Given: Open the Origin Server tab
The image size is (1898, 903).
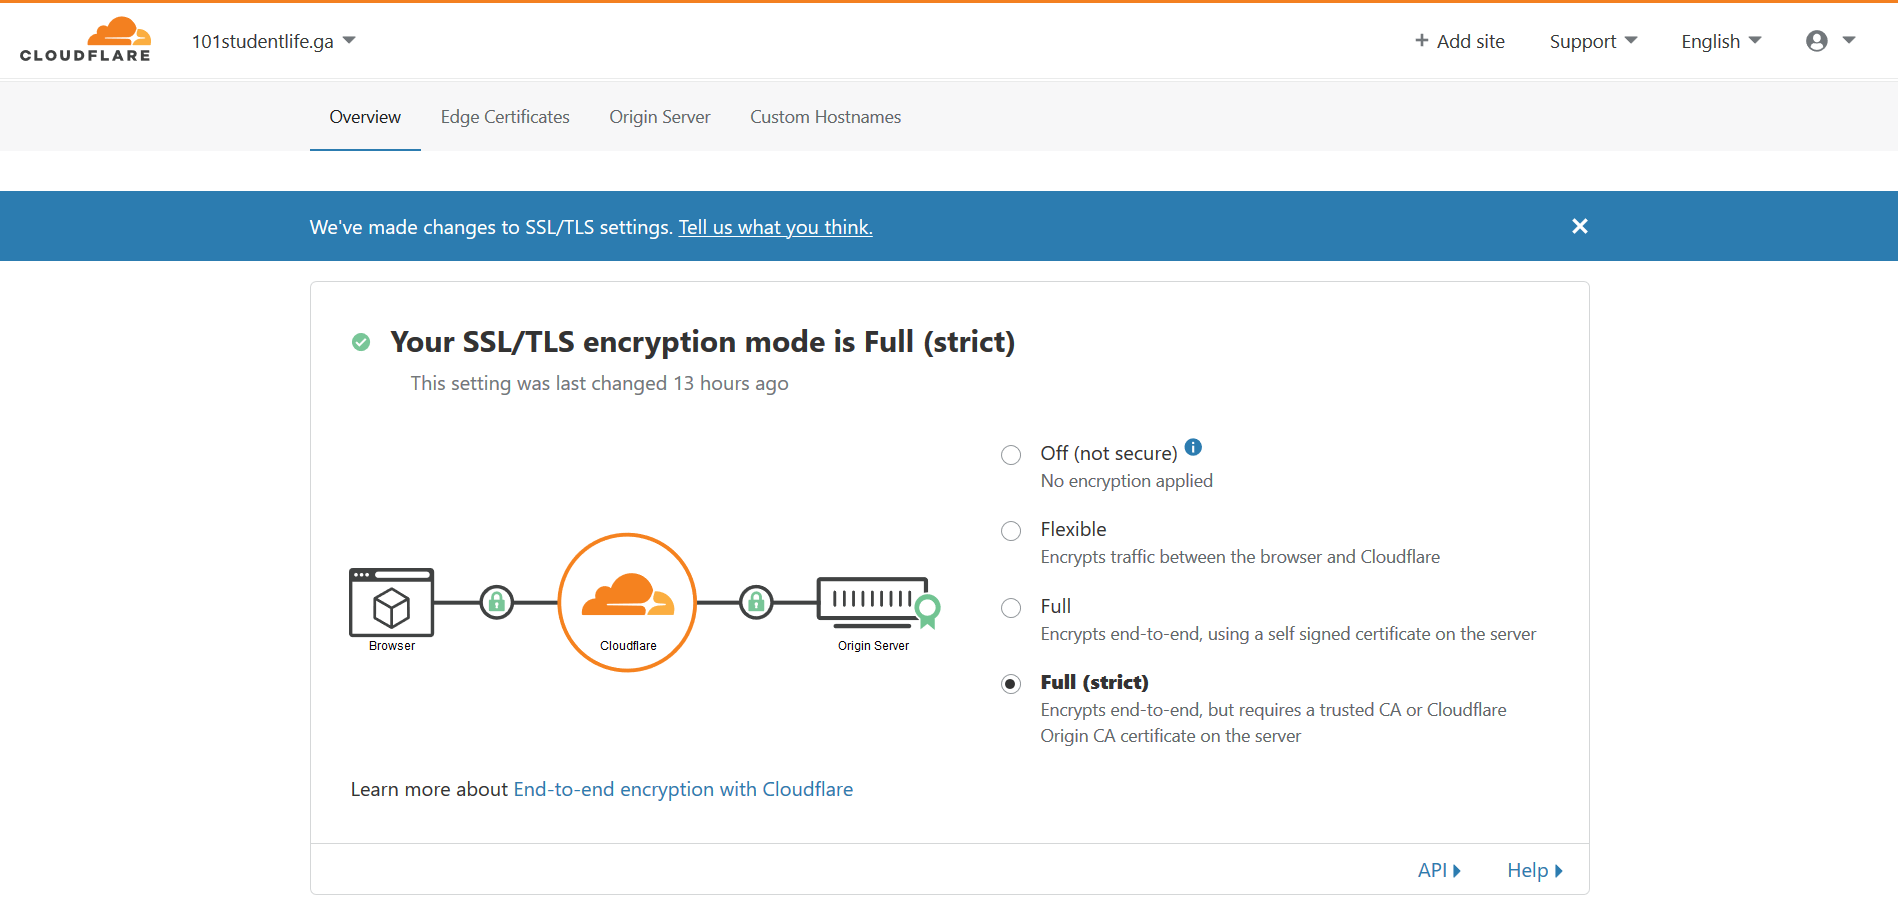Looking at the screenshot, I should (660, 117).
